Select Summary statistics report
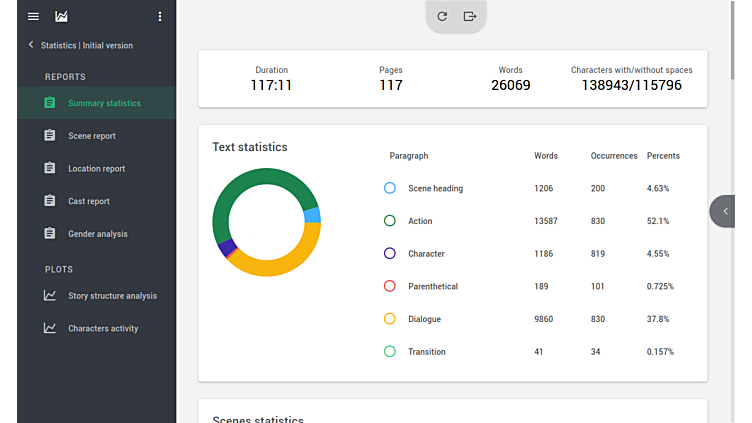Screen dimensions: 752x423 (104, 103)
